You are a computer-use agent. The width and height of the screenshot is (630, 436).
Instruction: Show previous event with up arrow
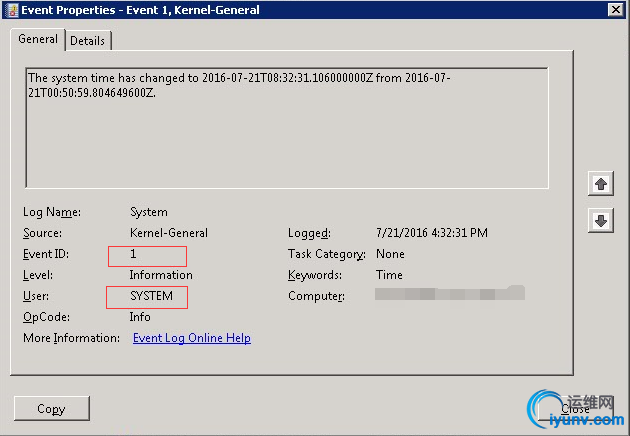click(x=601, y=184)
